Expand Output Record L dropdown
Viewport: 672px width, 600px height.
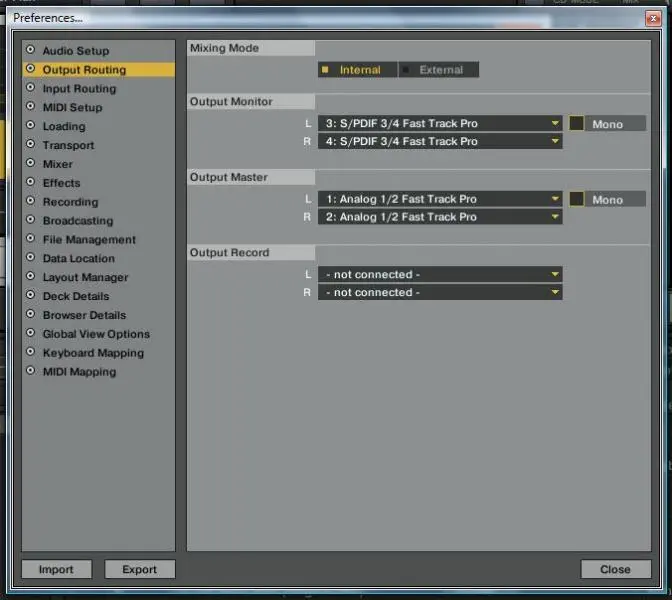click(x=440, y=274)
